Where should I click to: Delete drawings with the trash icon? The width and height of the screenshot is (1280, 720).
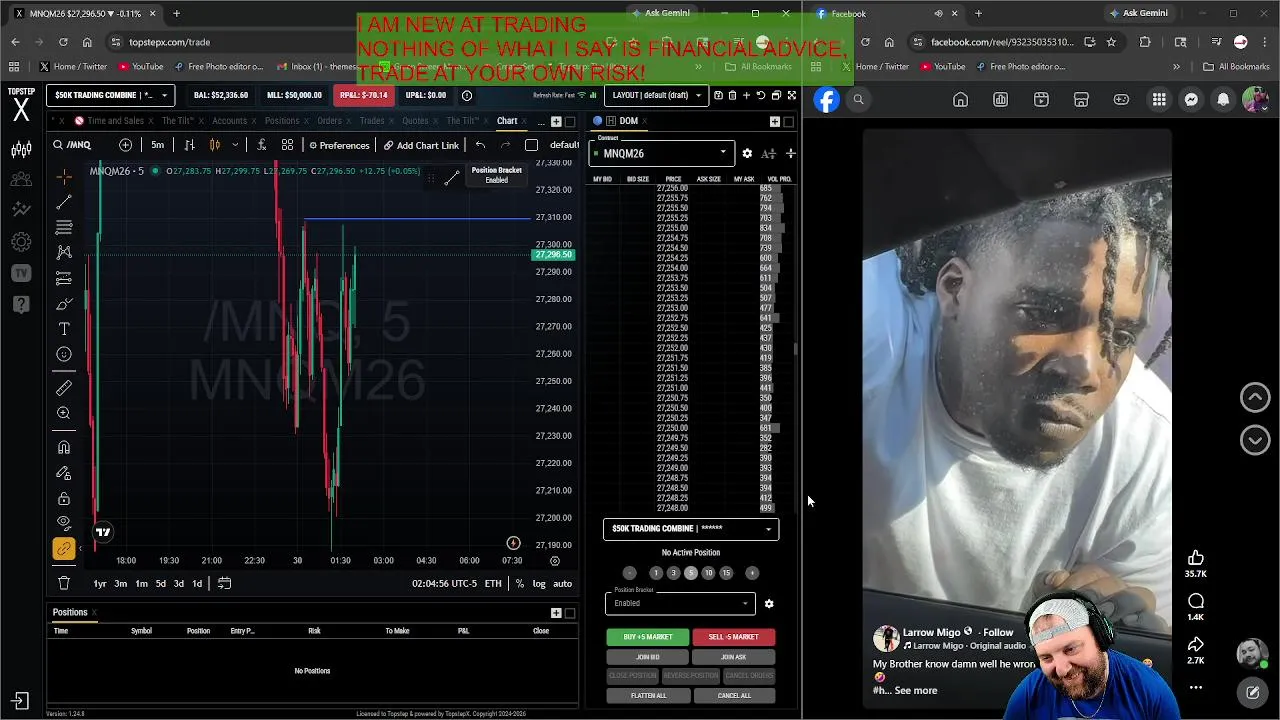point(64,583)
